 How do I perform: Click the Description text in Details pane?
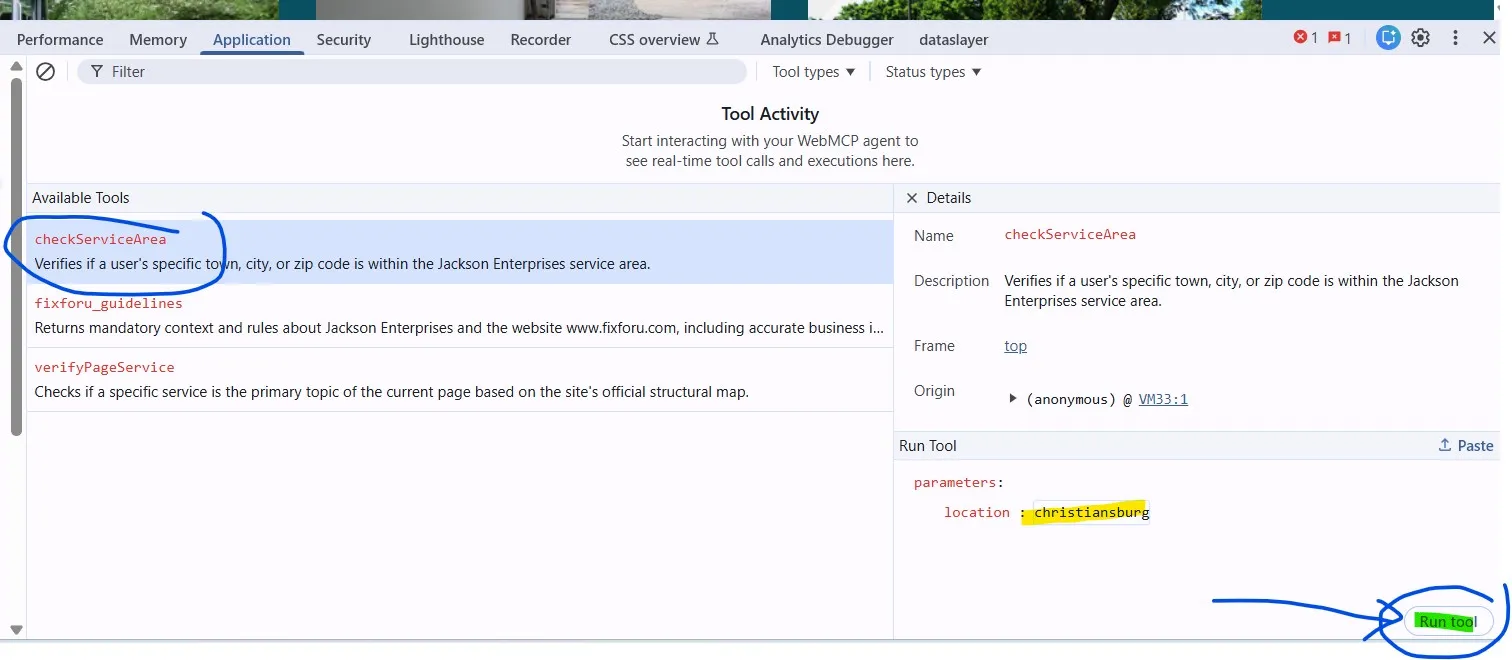(1231, 291)
